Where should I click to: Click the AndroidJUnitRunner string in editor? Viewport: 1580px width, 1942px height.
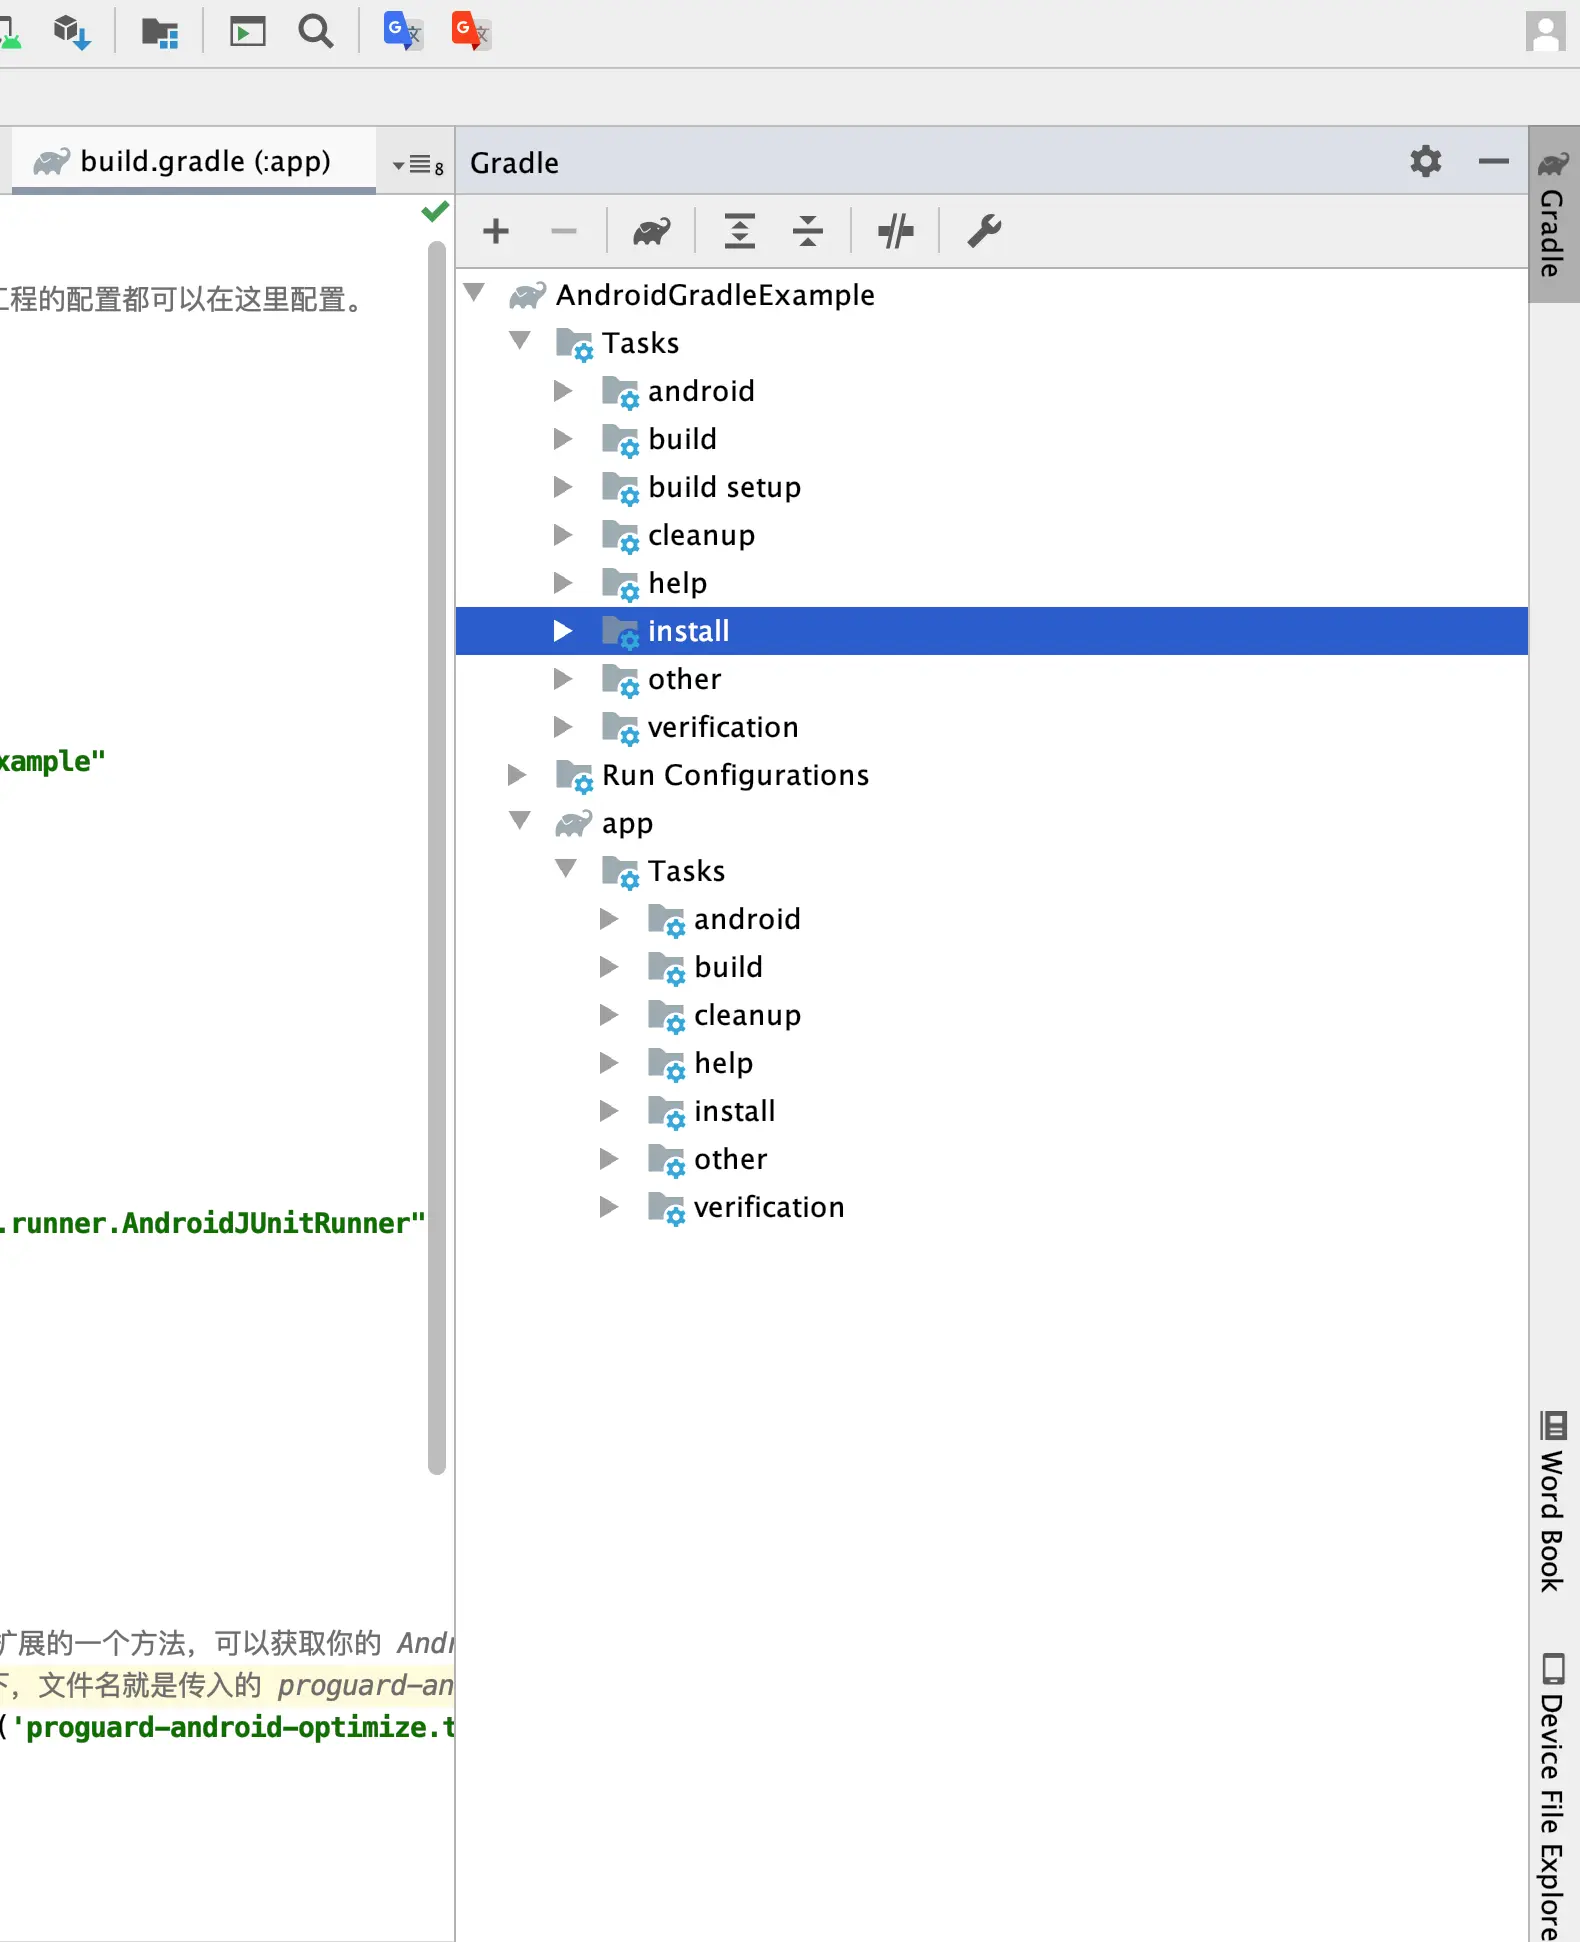point(213,1223)
